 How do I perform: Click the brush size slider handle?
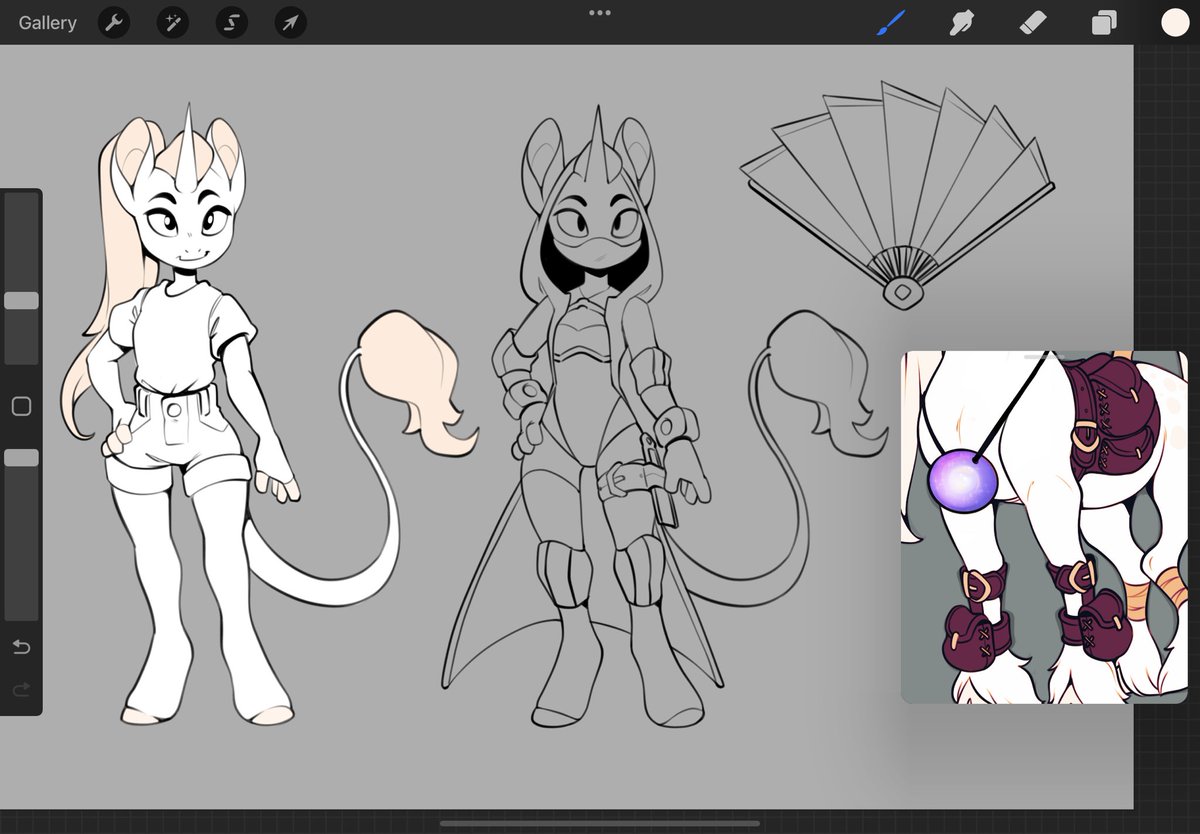[x=21, y=300]
